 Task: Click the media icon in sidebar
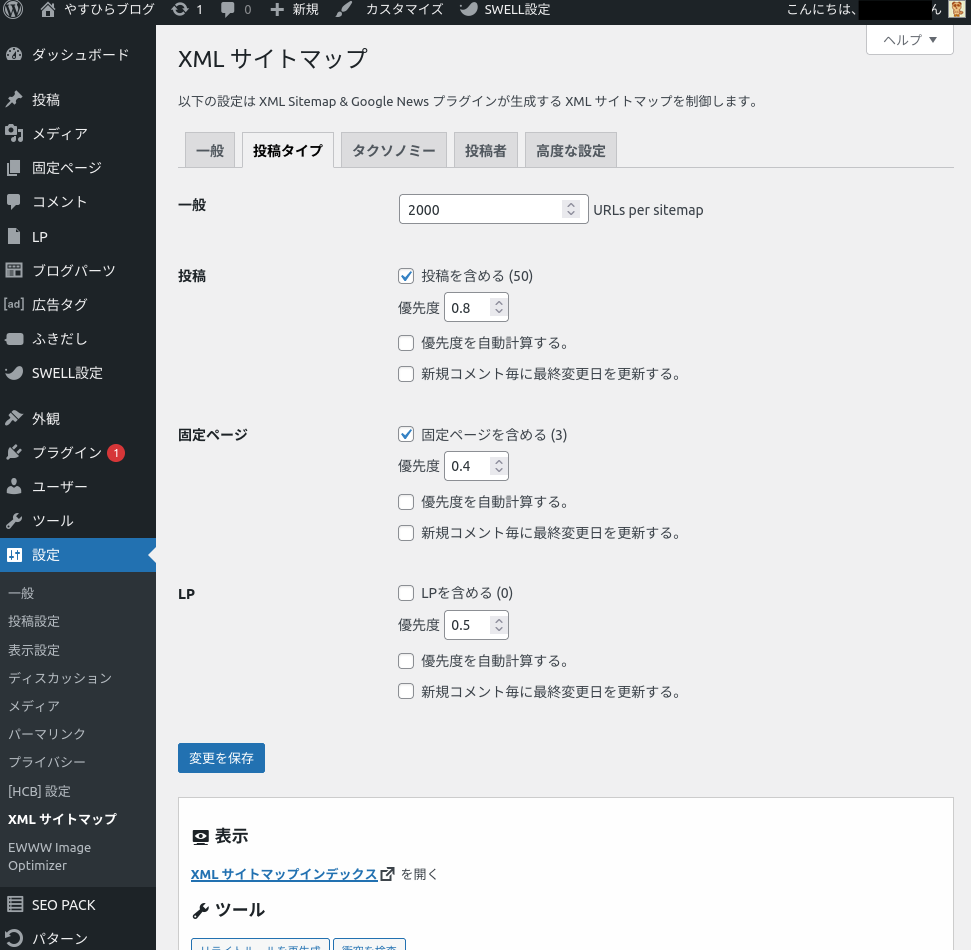click(x=14, y=134)
